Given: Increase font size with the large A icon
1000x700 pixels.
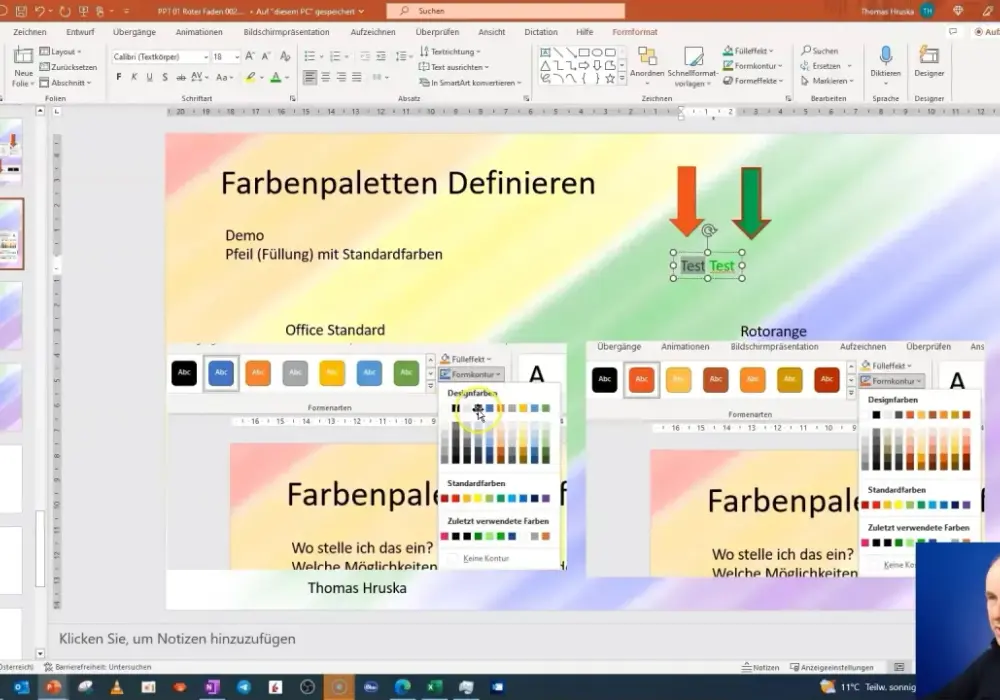Looking at the screenshot, I should coord(250,56).
